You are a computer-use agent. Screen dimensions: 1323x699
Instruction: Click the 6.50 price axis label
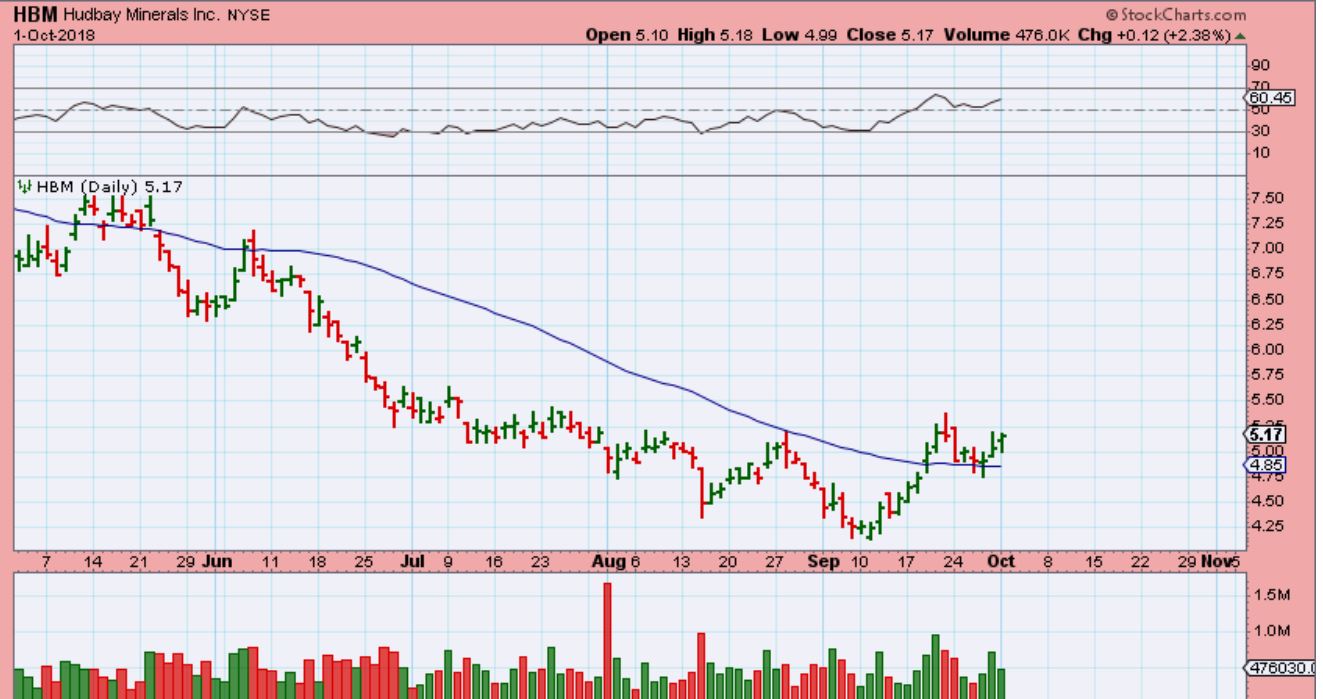click(1266, 299)
